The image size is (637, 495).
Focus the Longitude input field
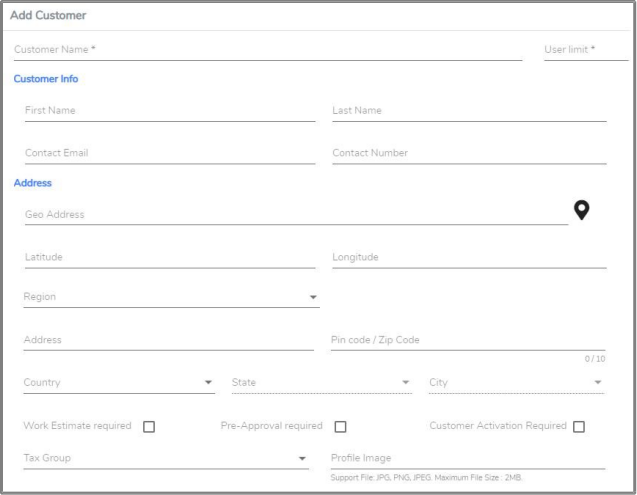pos(469,258)
